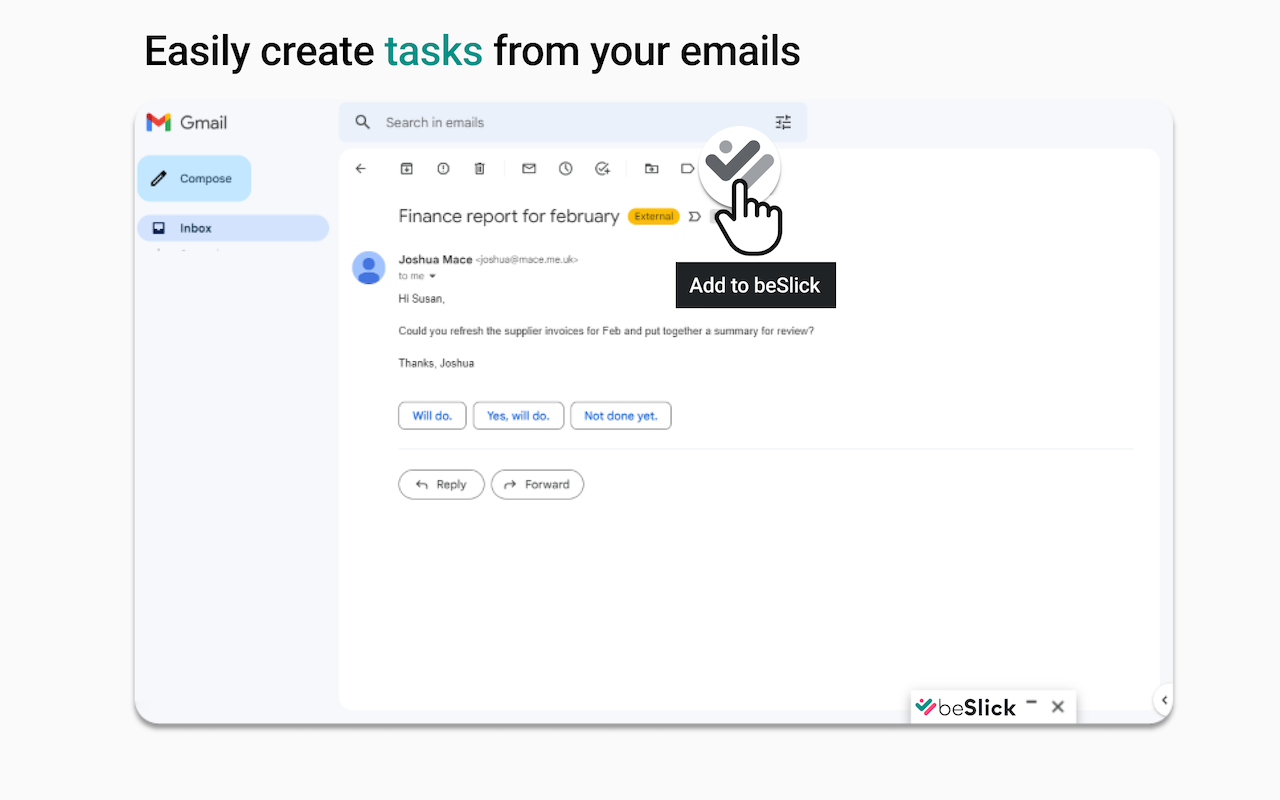Expand the collapsed panel on the right edge
The width and height of the screenshot is (1280, 800).
pos(1163,700)
